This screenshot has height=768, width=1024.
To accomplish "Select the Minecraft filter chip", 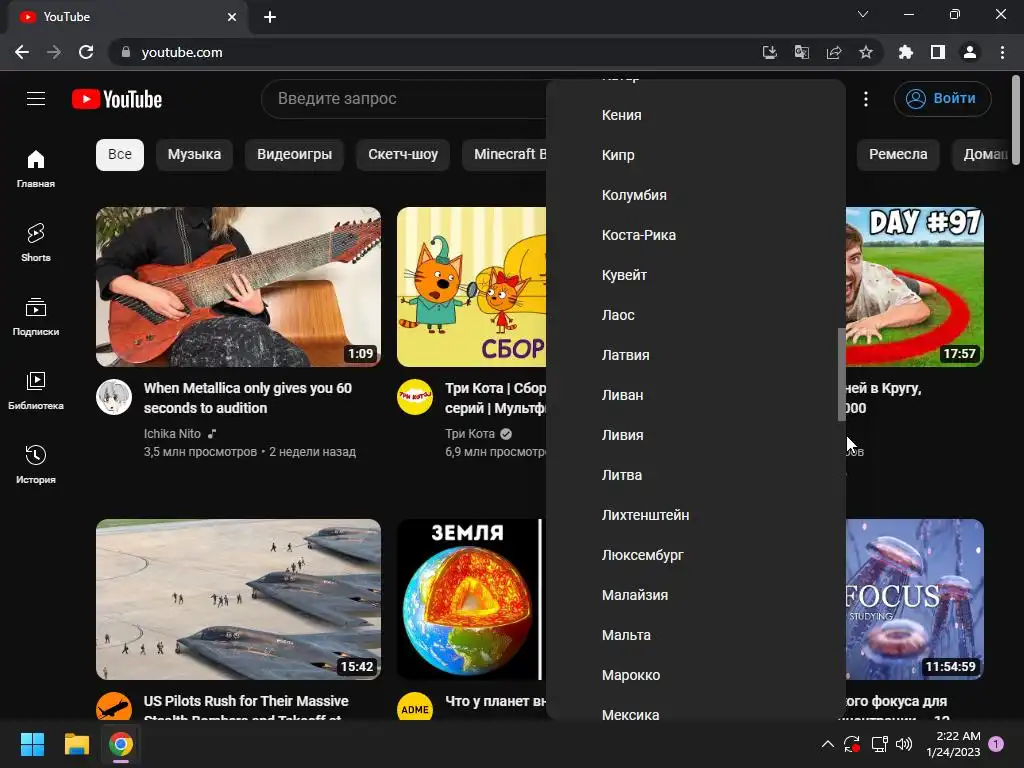I will [504, 154].
